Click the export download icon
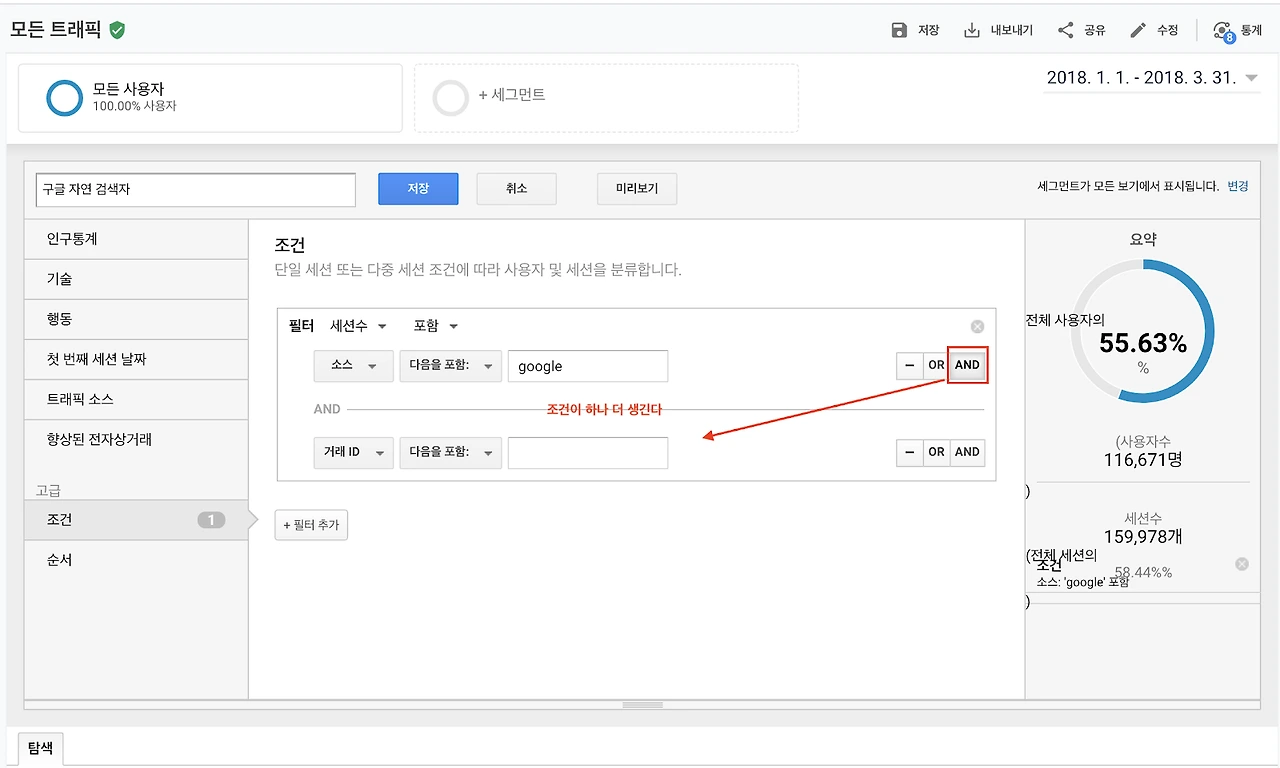Viewport: 1280px width, 768px height. [971, 30]
